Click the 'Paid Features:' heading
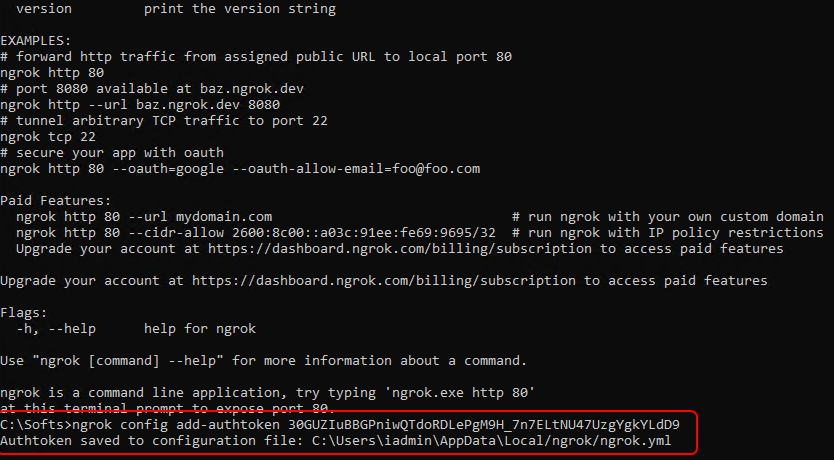 coord(56,200)
